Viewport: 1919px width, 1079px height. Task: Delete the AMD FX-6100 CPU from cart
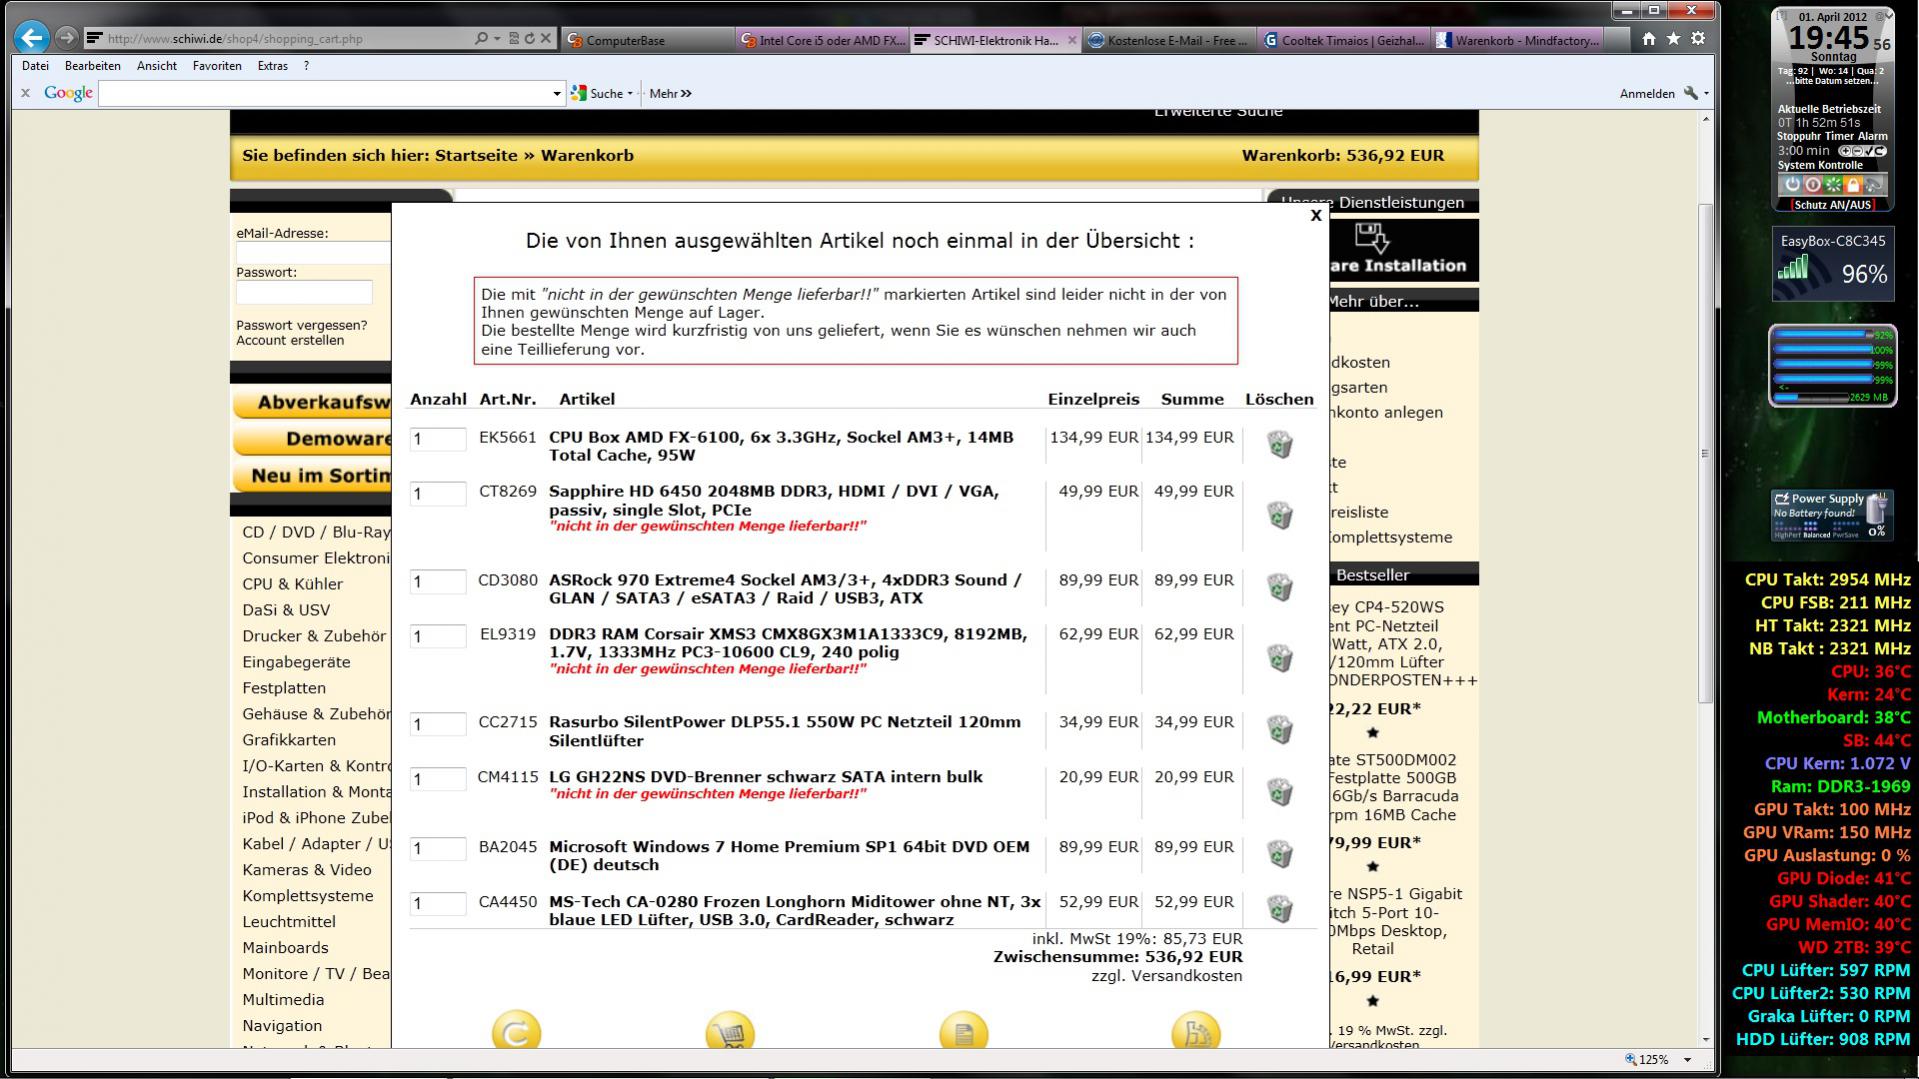1279,445
